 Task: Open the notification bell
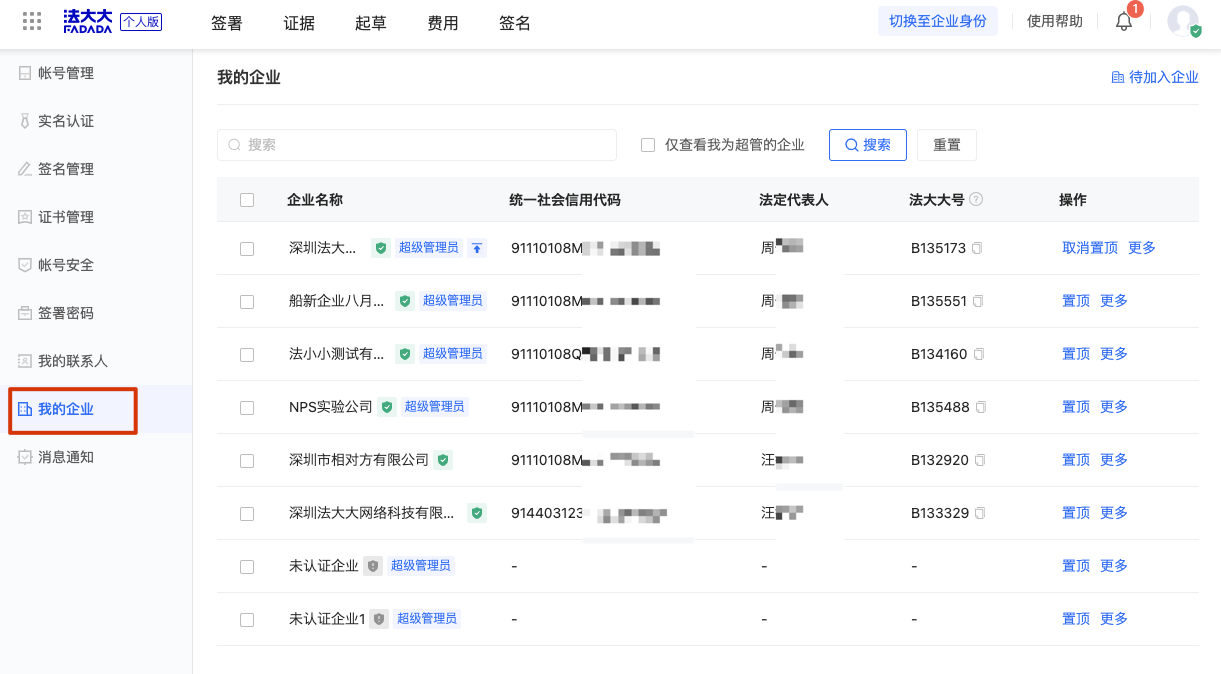pyautogui.click(x=1124, y=21)
